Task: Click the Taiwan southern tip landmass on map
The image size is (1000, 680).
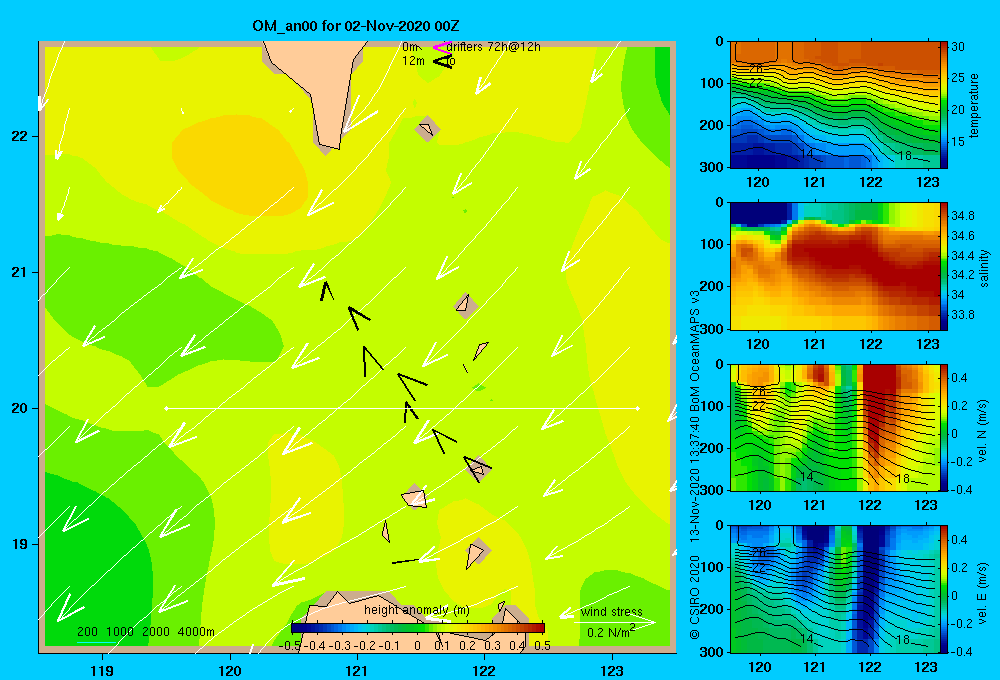Action: coord(319,89)
